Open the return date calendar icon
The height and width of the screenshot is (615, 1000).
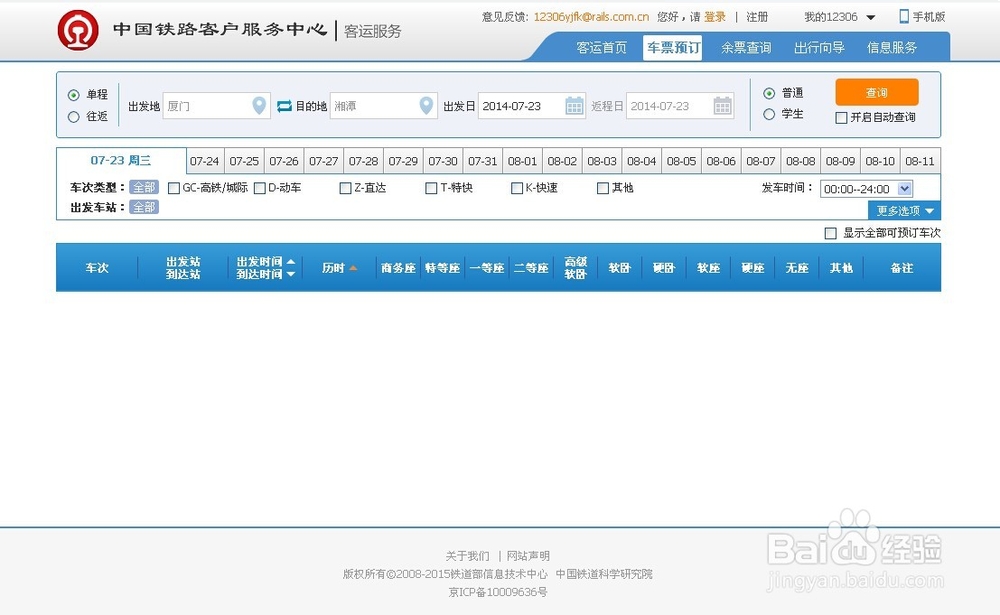coord(722,105)
